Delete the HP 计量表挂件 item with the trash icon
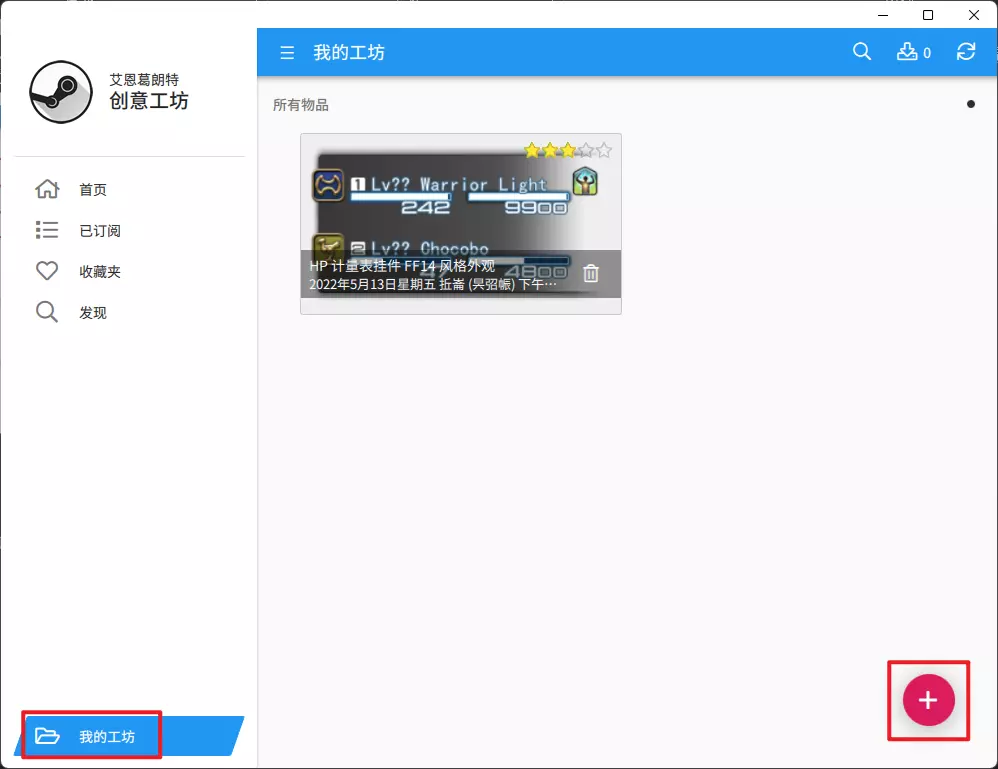The image size is (998, 769). tap(591, 273)
